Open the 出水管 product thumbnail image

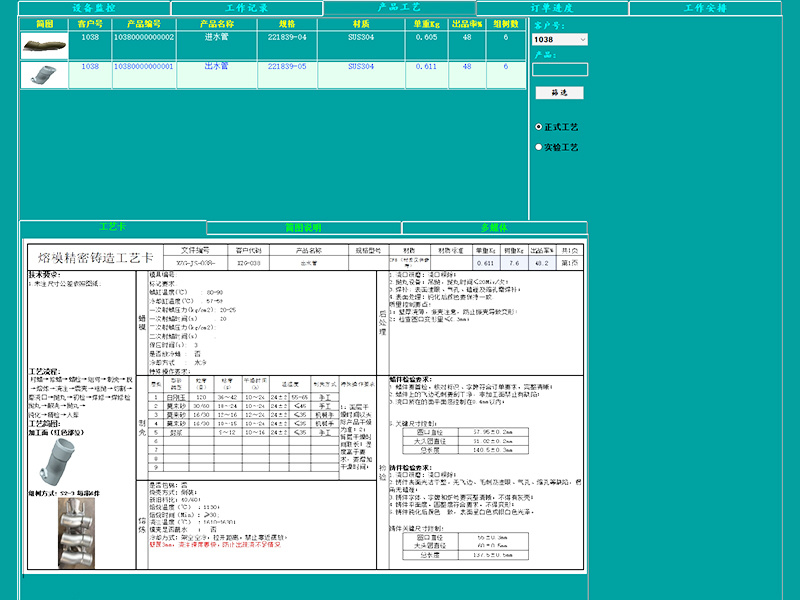coord(44,75)
